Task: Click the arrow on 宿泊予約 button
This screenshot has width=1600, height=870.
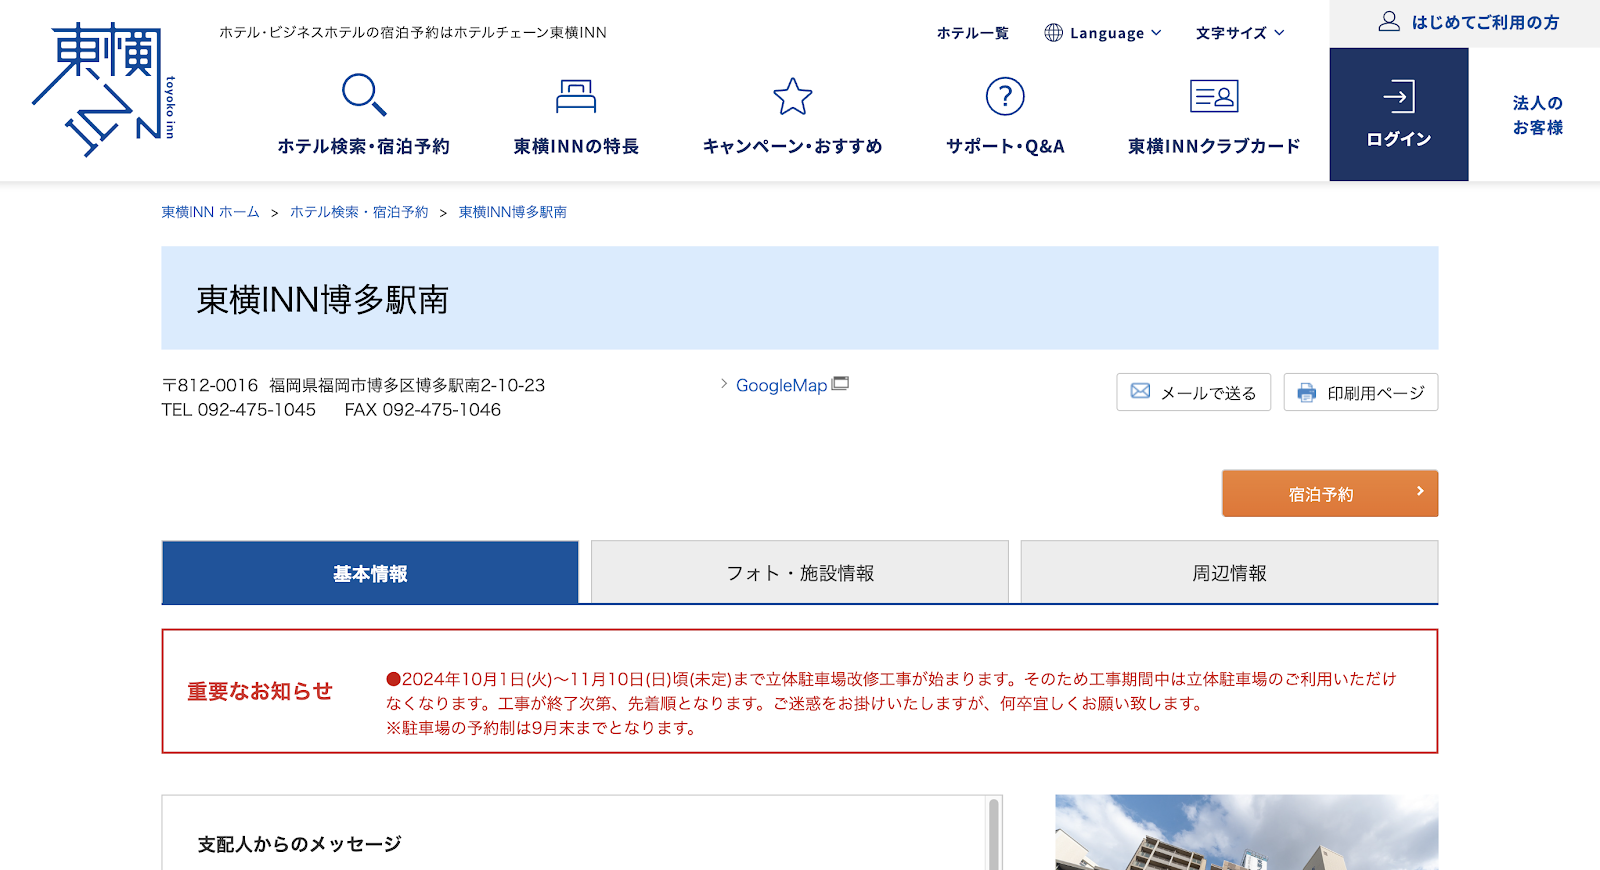Action: coord(1420,491)
